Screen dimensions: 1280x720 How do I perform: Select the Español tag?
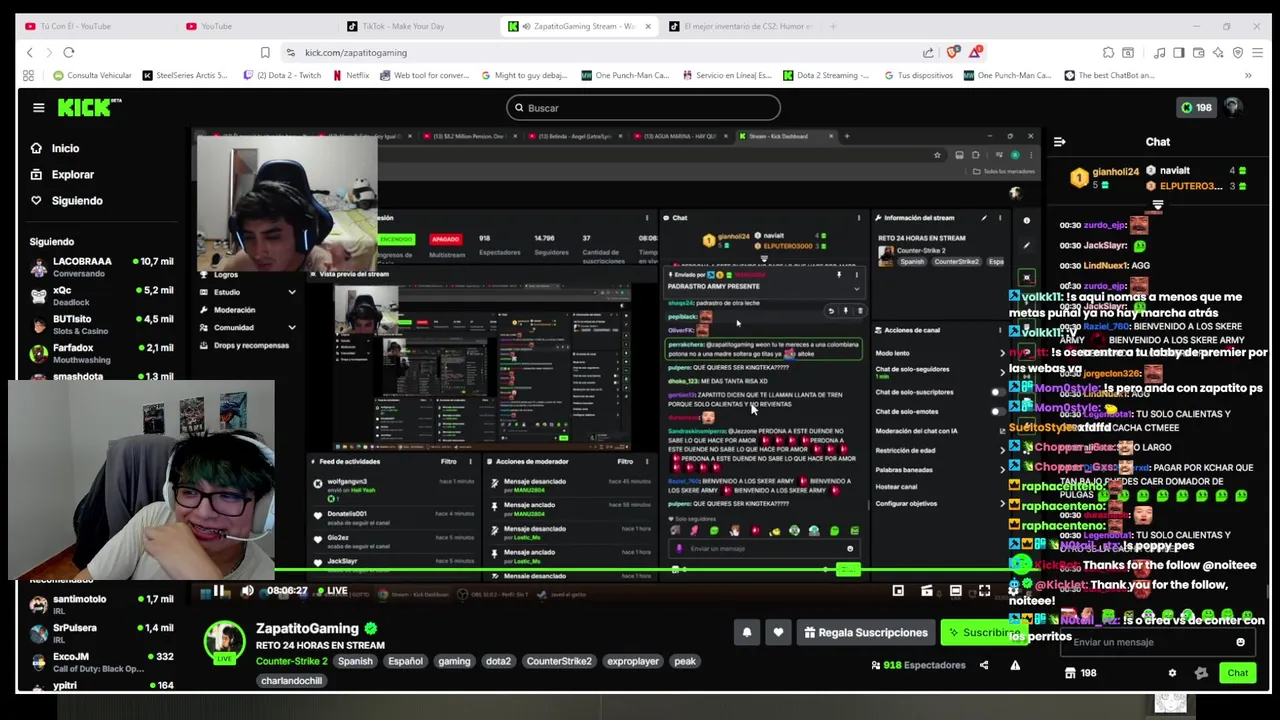pos(405,661)
